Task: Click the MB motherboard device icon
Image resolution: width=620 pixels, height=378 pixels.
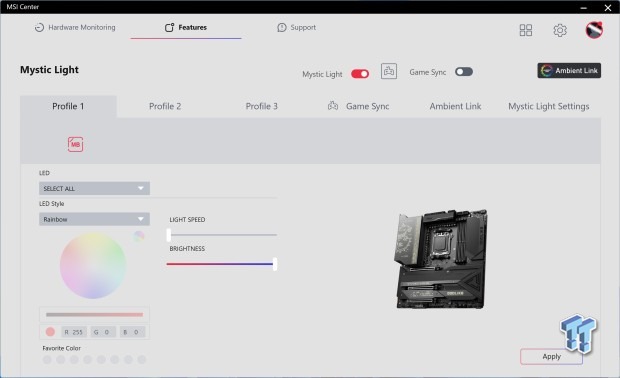Action: pos(75,144)
